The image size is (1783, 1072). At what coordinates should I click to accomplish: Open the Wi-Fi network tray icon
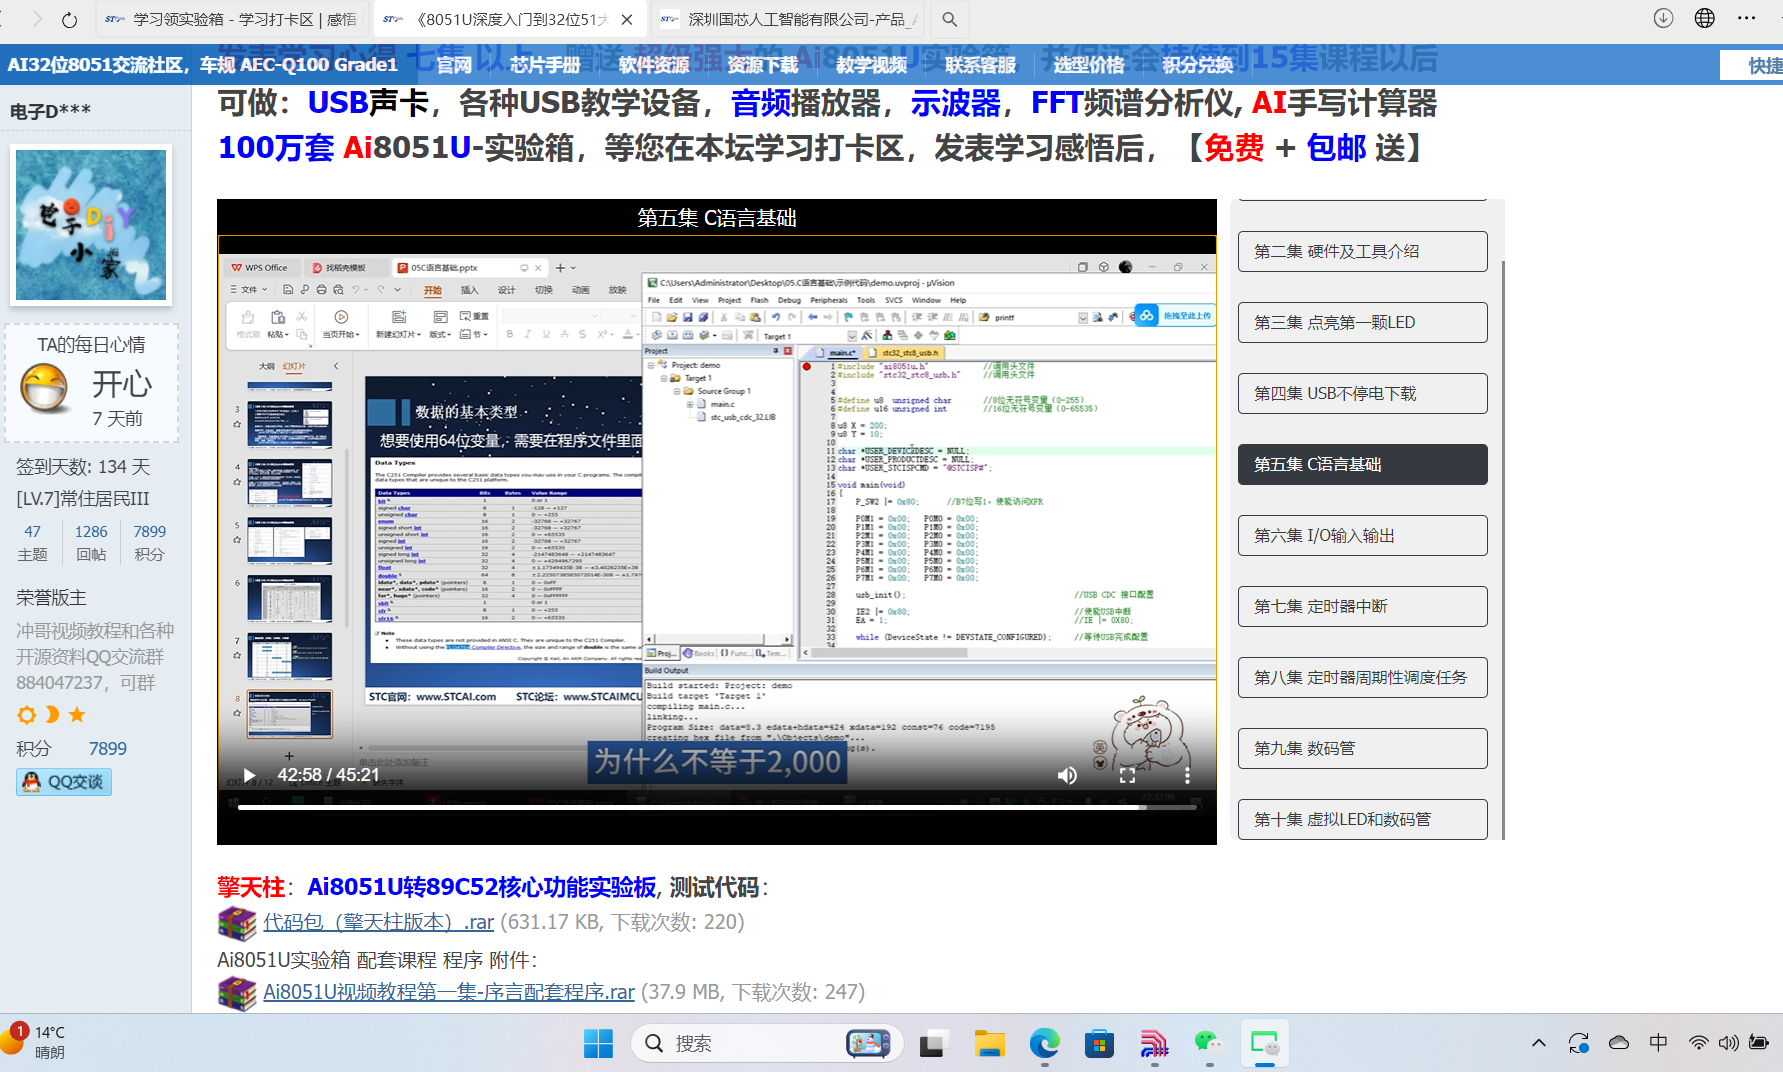(x=1698, y=1043)
